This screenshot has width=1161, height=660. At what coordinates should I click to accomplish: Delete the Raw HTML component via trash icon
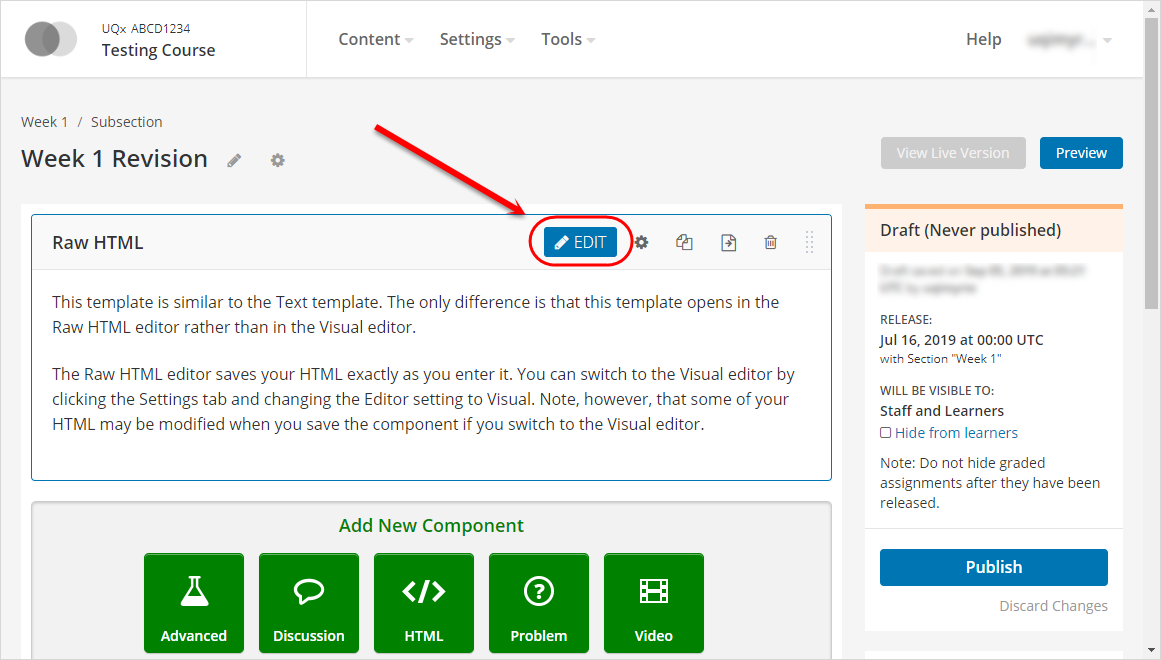pos(770,242)
